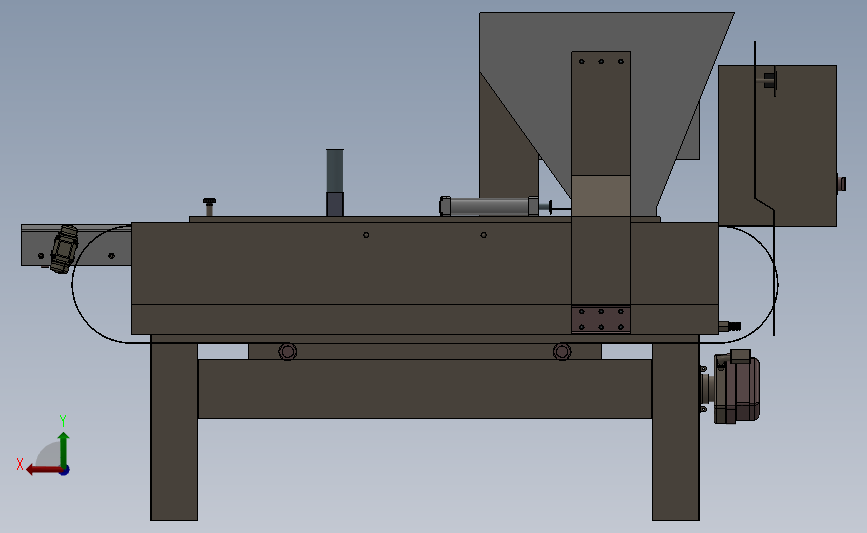Select the left roller circle under the frame
867x533 pixels.
[x=288, y=351]
